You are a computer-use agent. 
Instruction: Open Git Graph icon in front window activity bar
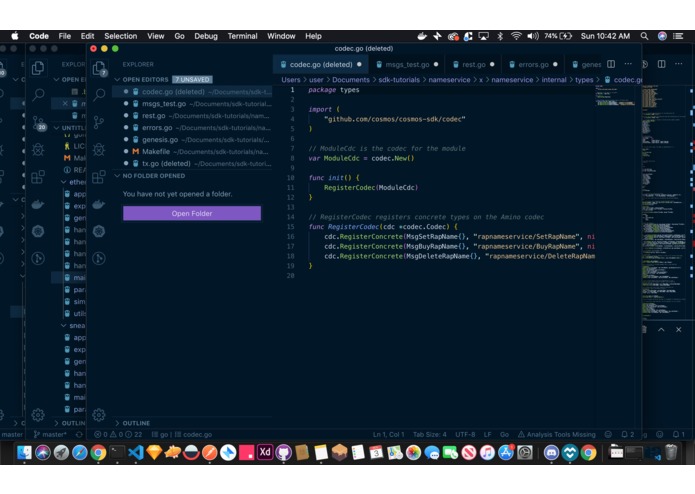click(x=99, y=258)
